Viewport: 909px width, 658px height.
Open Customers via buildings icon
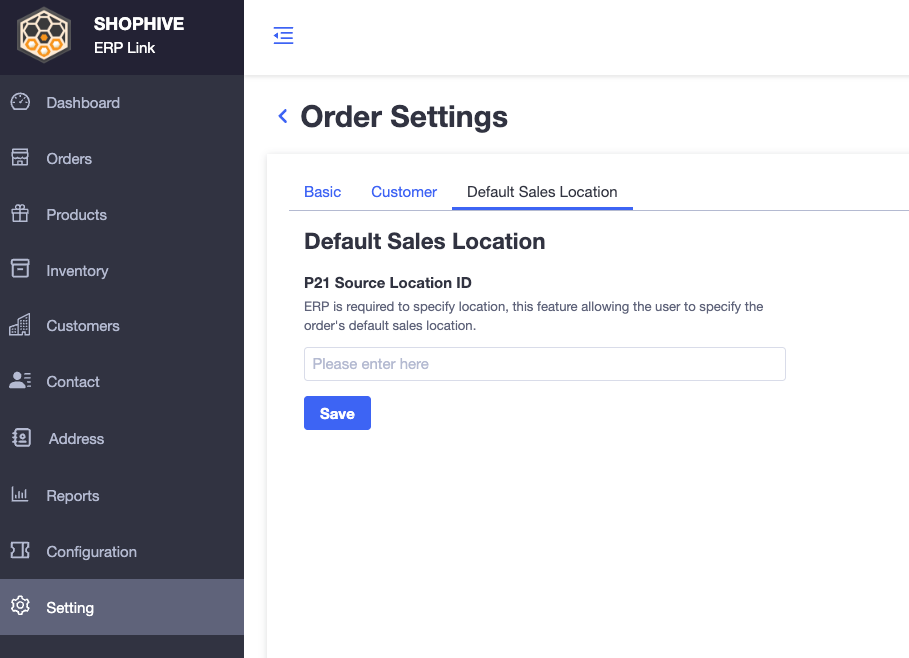tap(20, 325)
